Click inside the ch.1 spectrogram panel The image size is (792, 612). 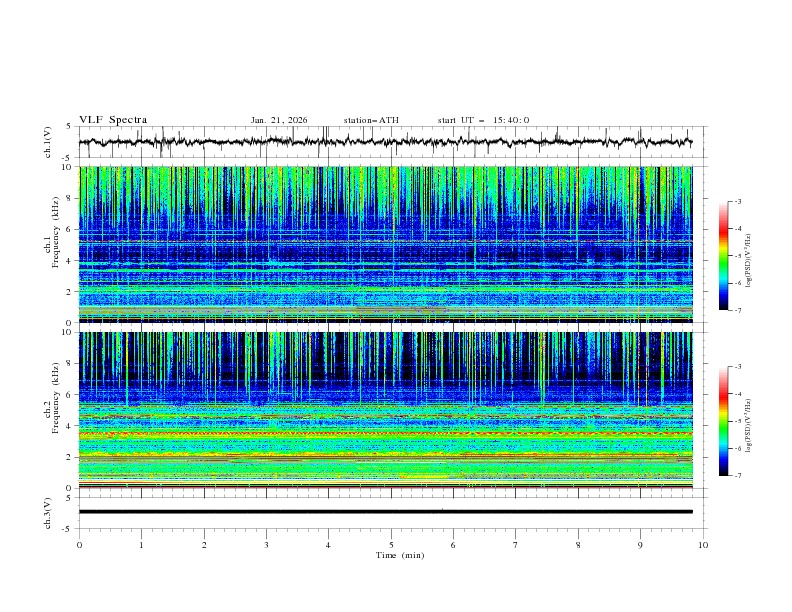click(390, 245)
